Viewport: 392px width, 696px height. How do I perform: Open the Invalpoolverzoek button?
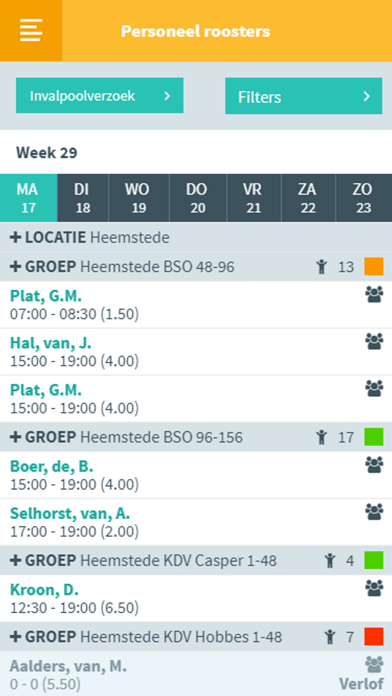pyautogui.click(x=100, y=95)
